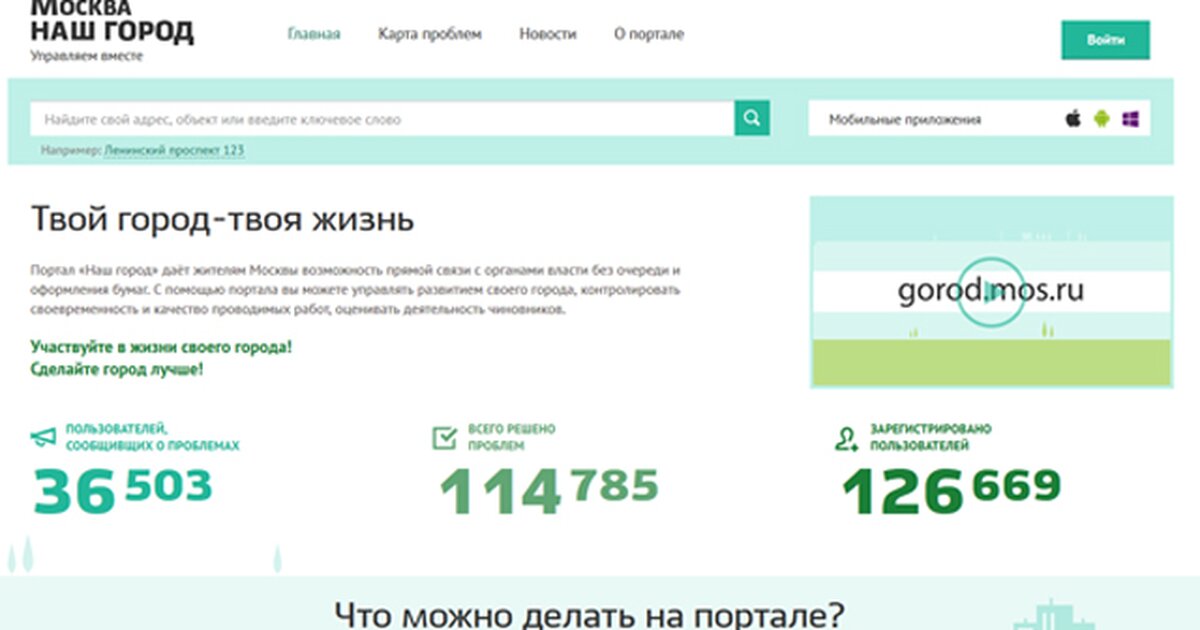The image size is (1200, 630).
Task: Click the checkmark icon for solved problems
Action: pyautogui.click(x=444, y=437)
